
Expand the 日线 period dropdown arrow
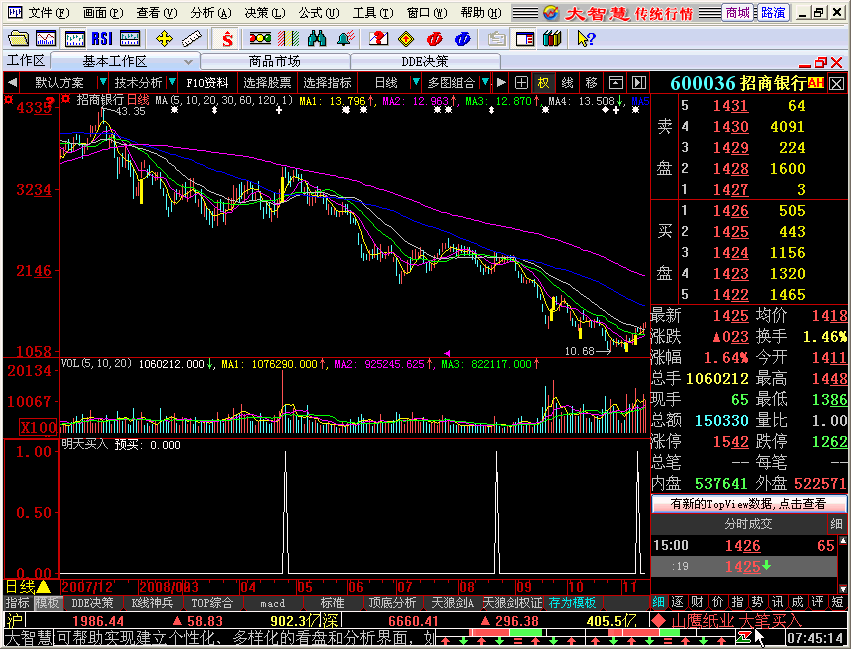(416, 82)
